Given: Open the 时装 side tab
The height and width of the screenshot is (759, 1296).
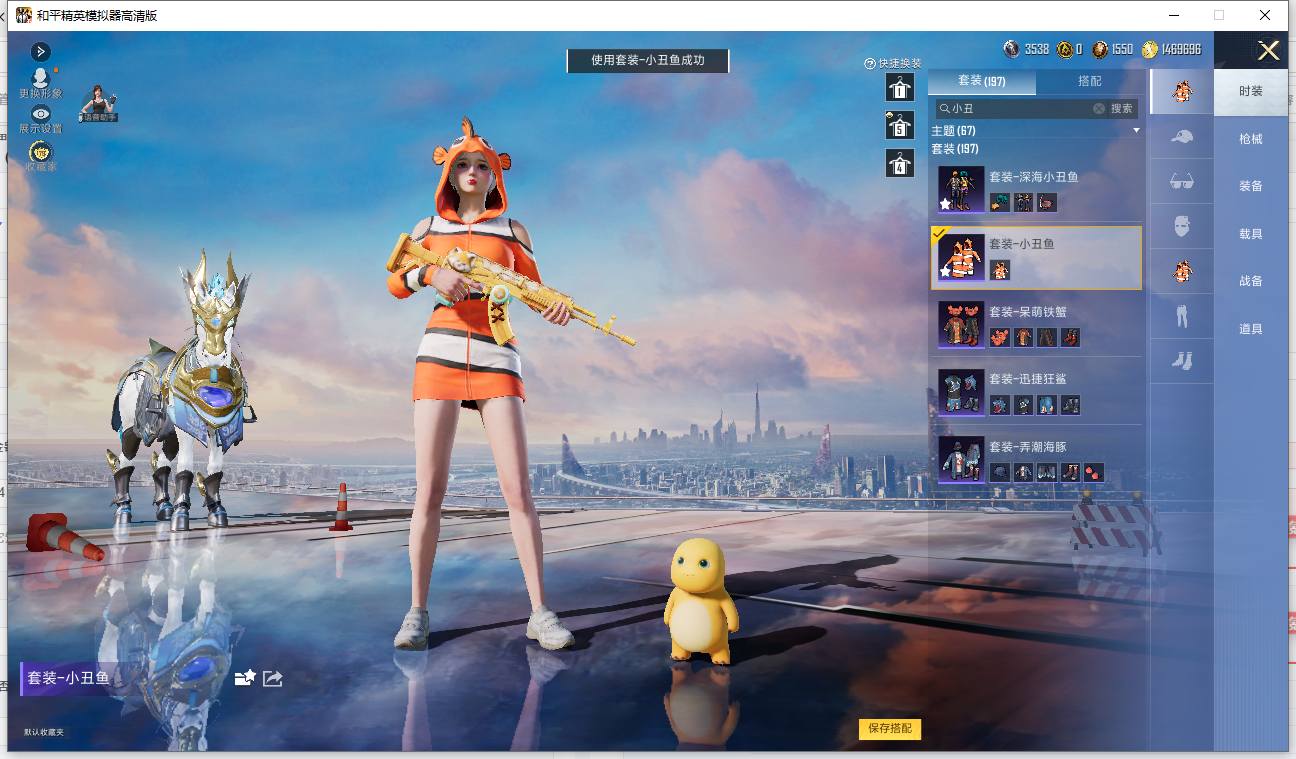Looking at the screenshot, I should pos(1250,91).
